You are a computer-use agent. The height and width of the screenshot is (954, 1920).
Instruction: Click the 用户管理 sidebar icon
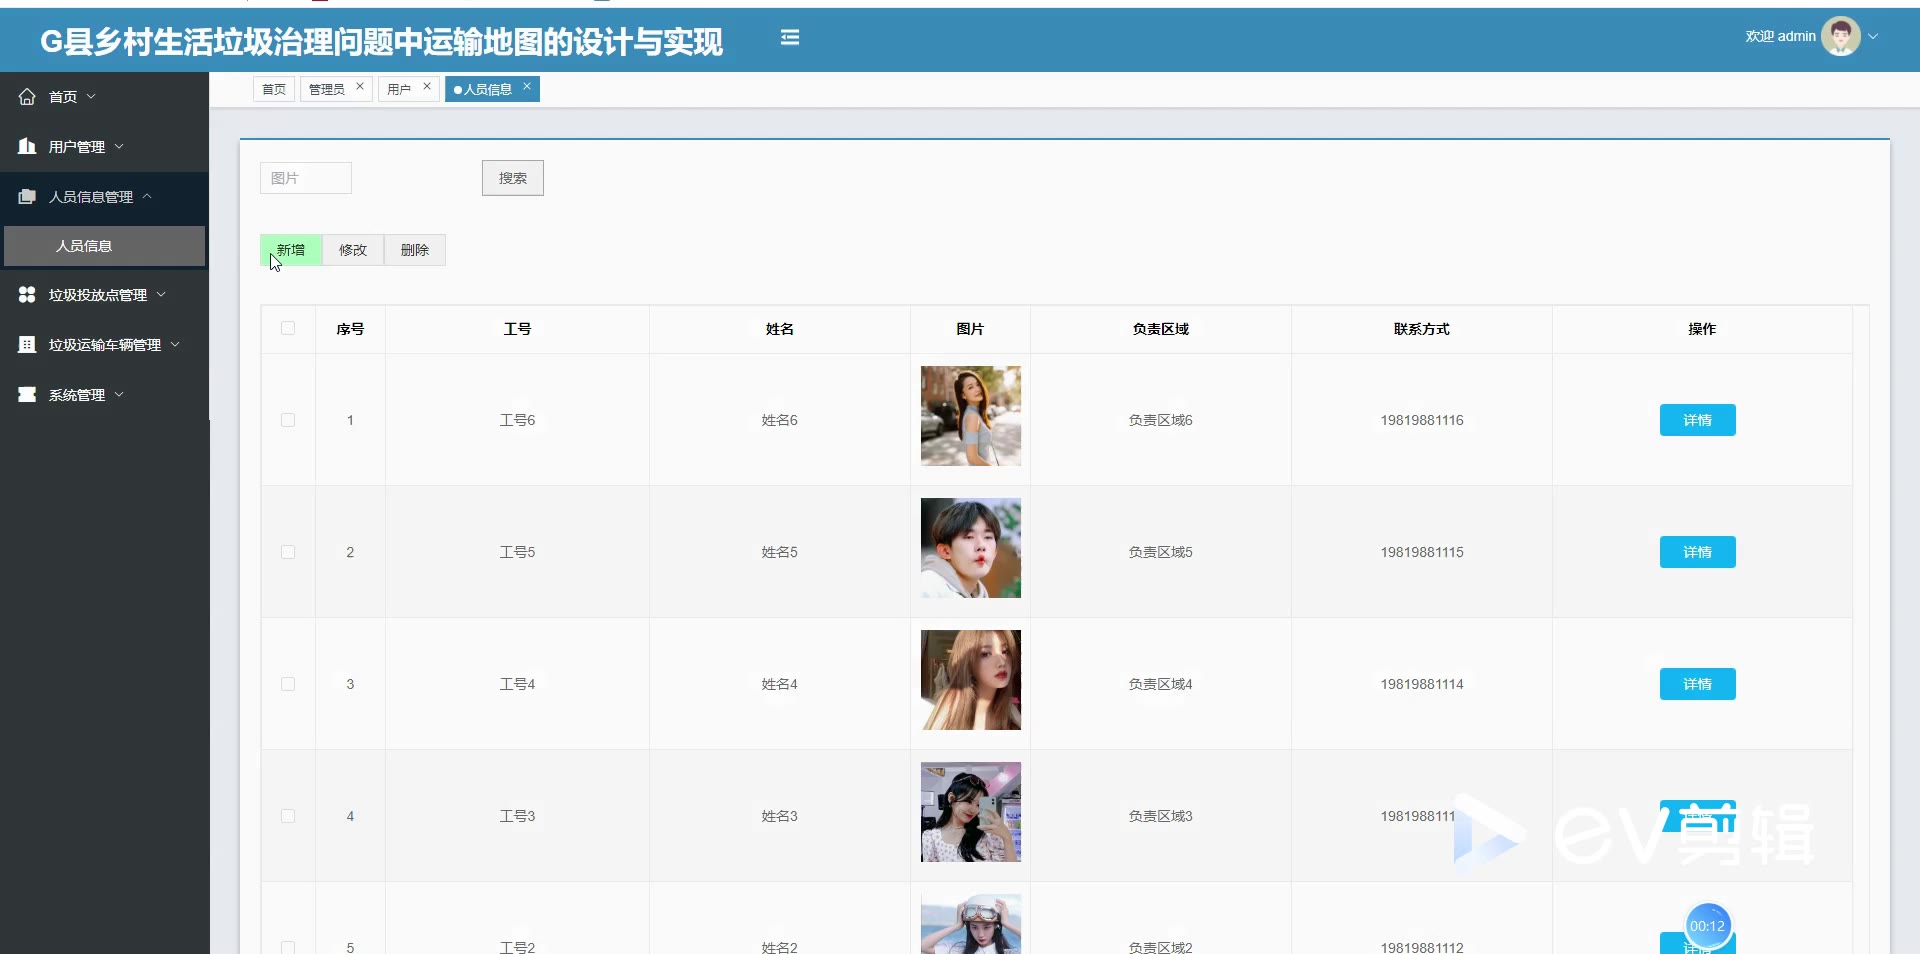pyautogui.click(x=27, y=147)
